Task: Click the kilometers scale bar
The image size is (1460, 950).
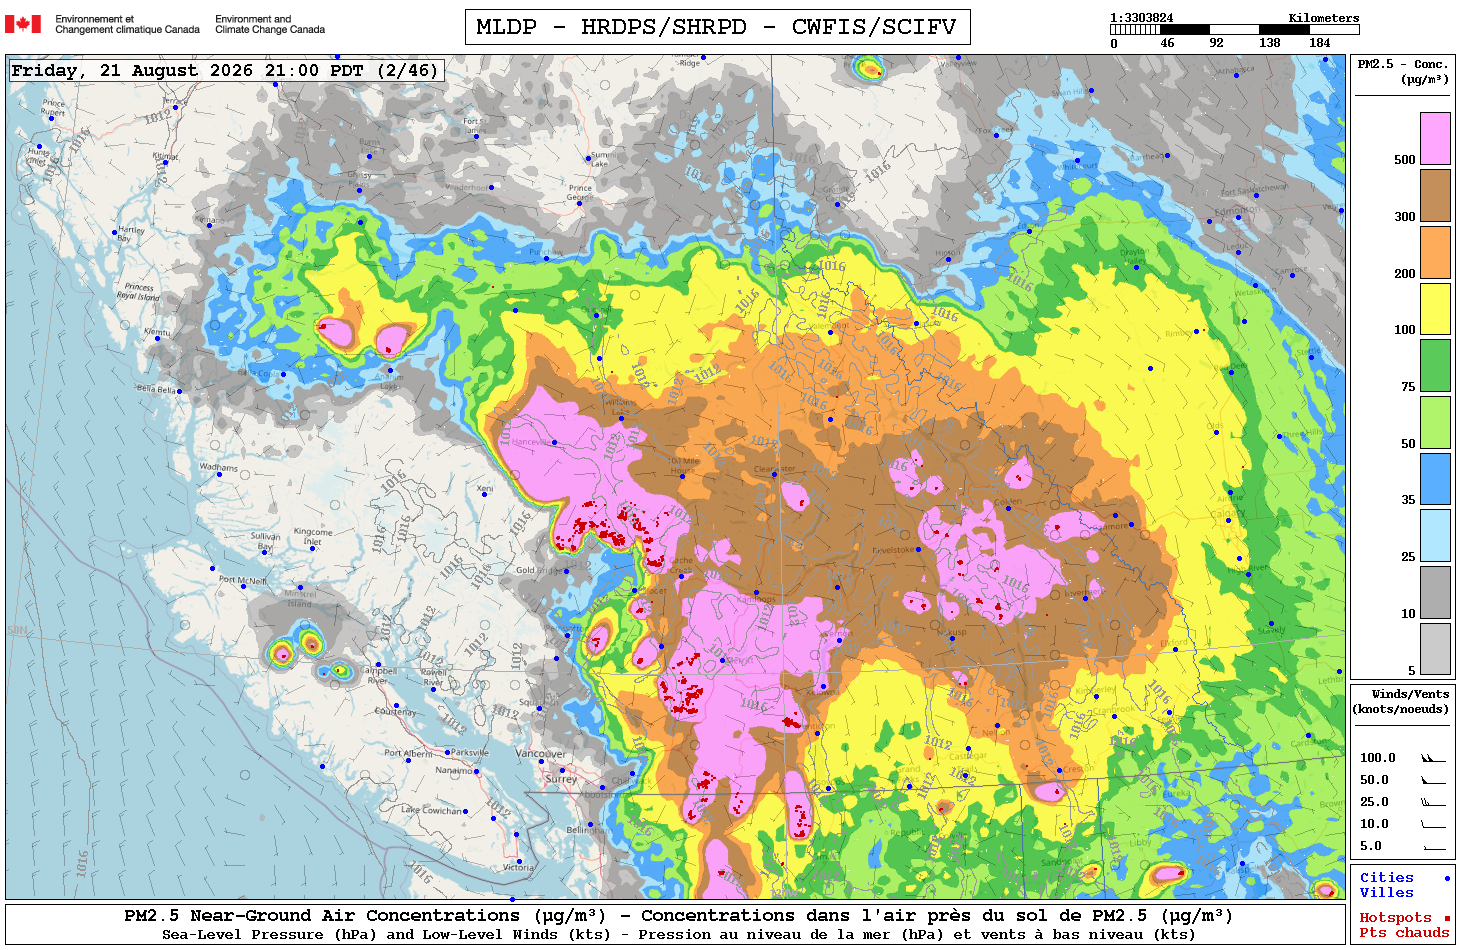Action: [x=1234, y=30]
